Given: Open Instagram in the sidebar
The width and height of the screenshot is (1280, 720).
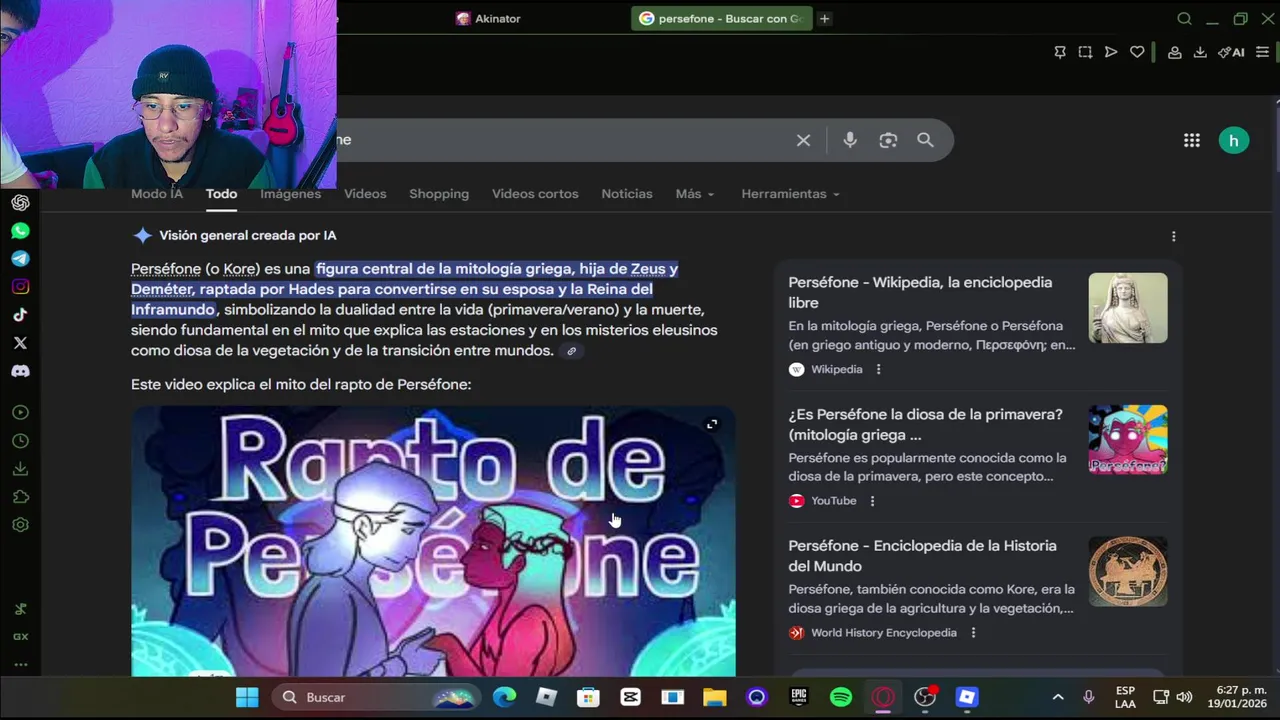Looking at the screenshot, I should point(20,287).
